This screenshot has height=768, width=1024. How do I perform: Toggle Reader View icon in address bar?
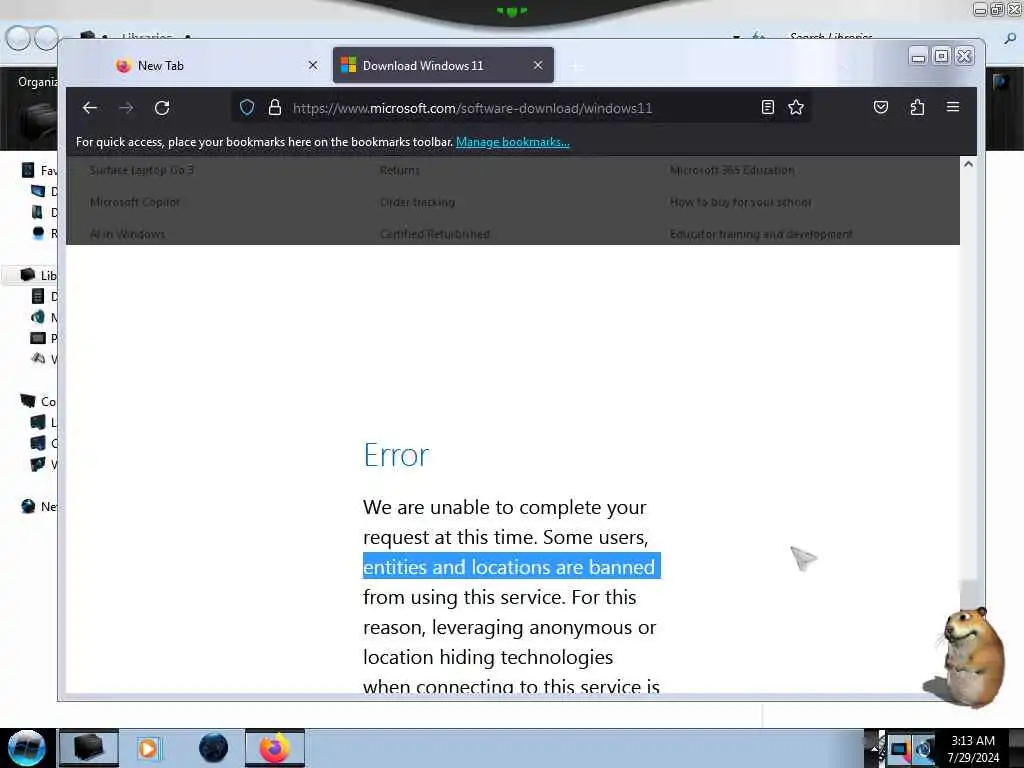[x=768, y=108]
